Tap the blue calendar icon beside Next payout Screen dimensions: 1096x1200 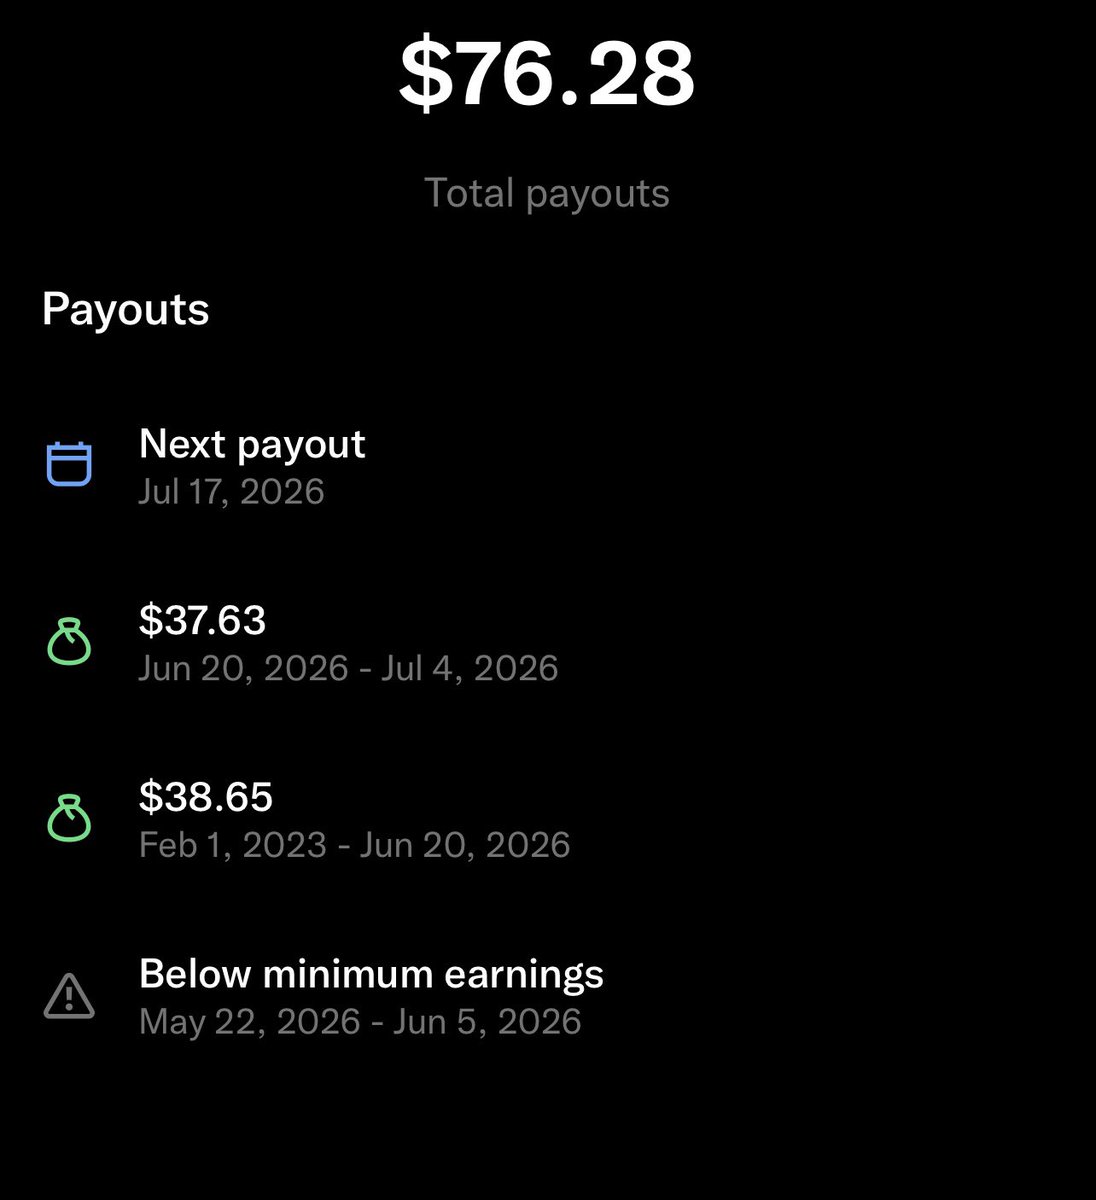click(x=69, y=465)
